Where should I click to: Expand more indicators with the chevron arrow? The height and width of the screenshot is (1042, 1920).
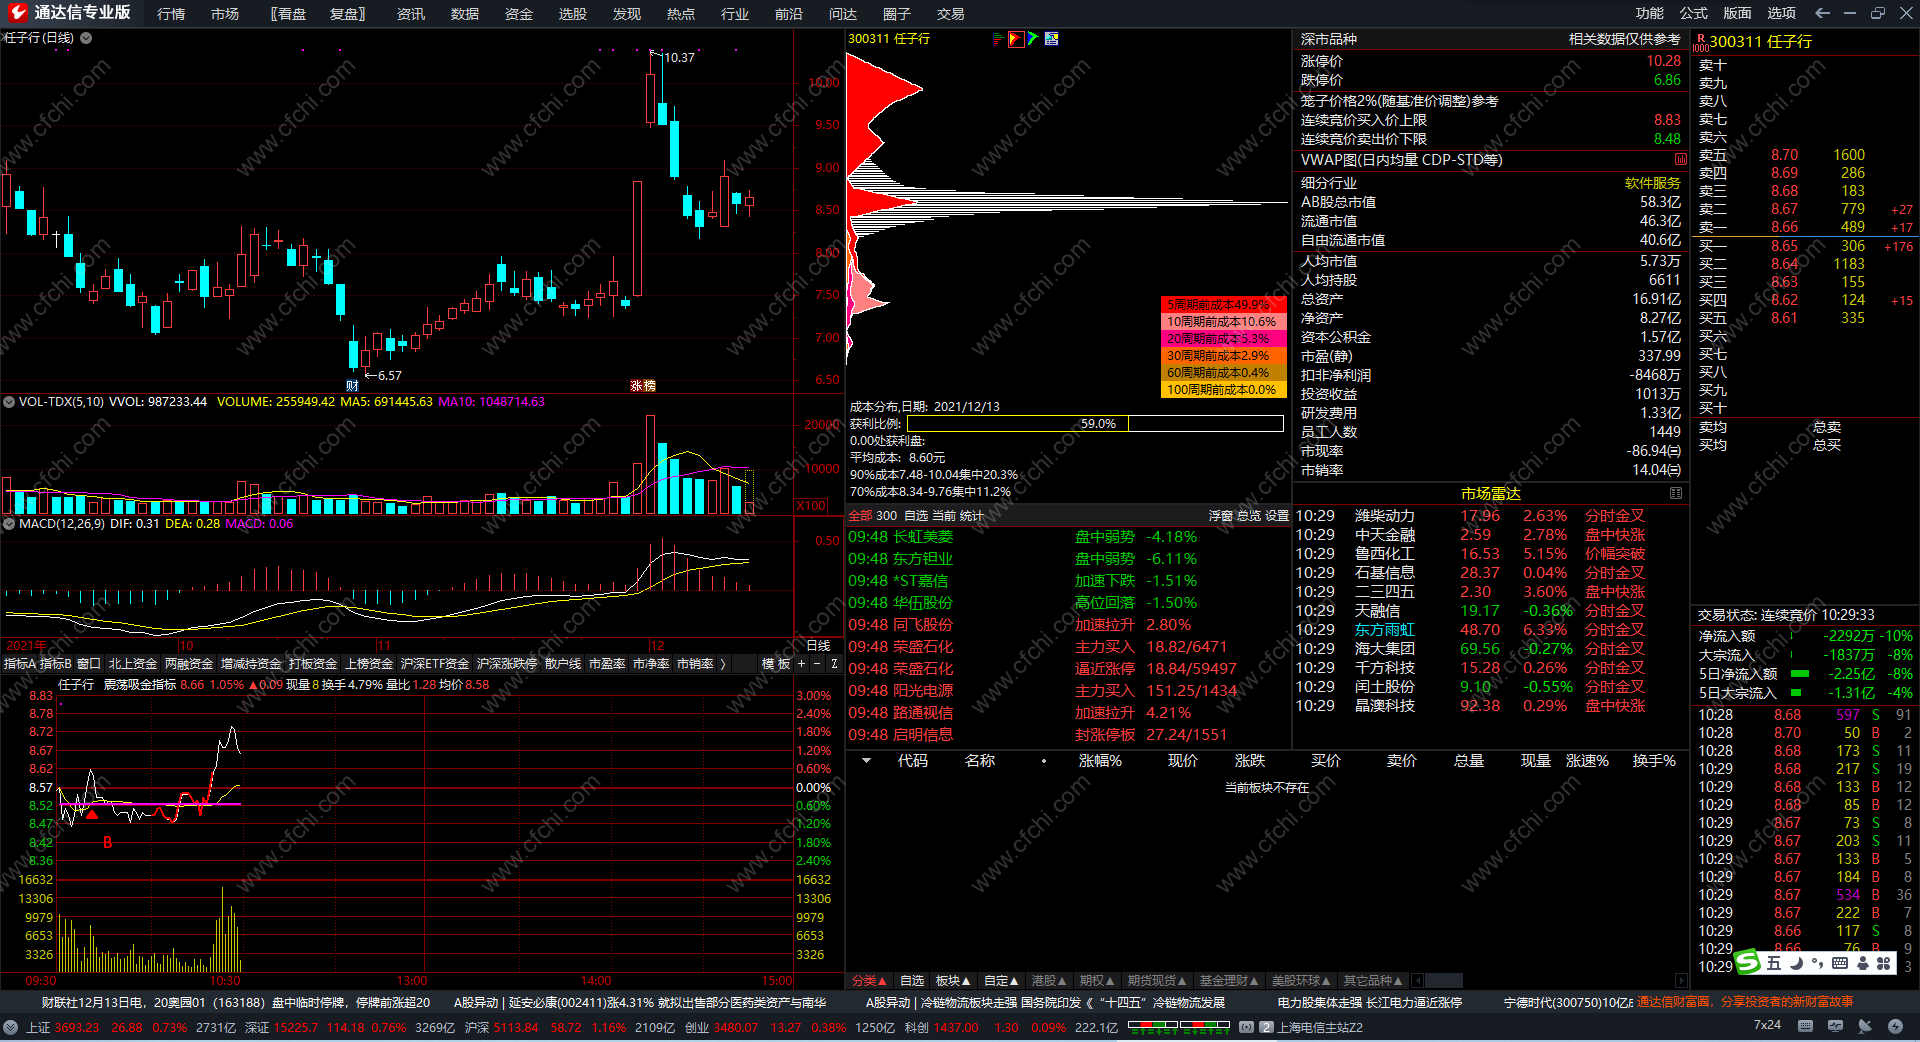723,664
